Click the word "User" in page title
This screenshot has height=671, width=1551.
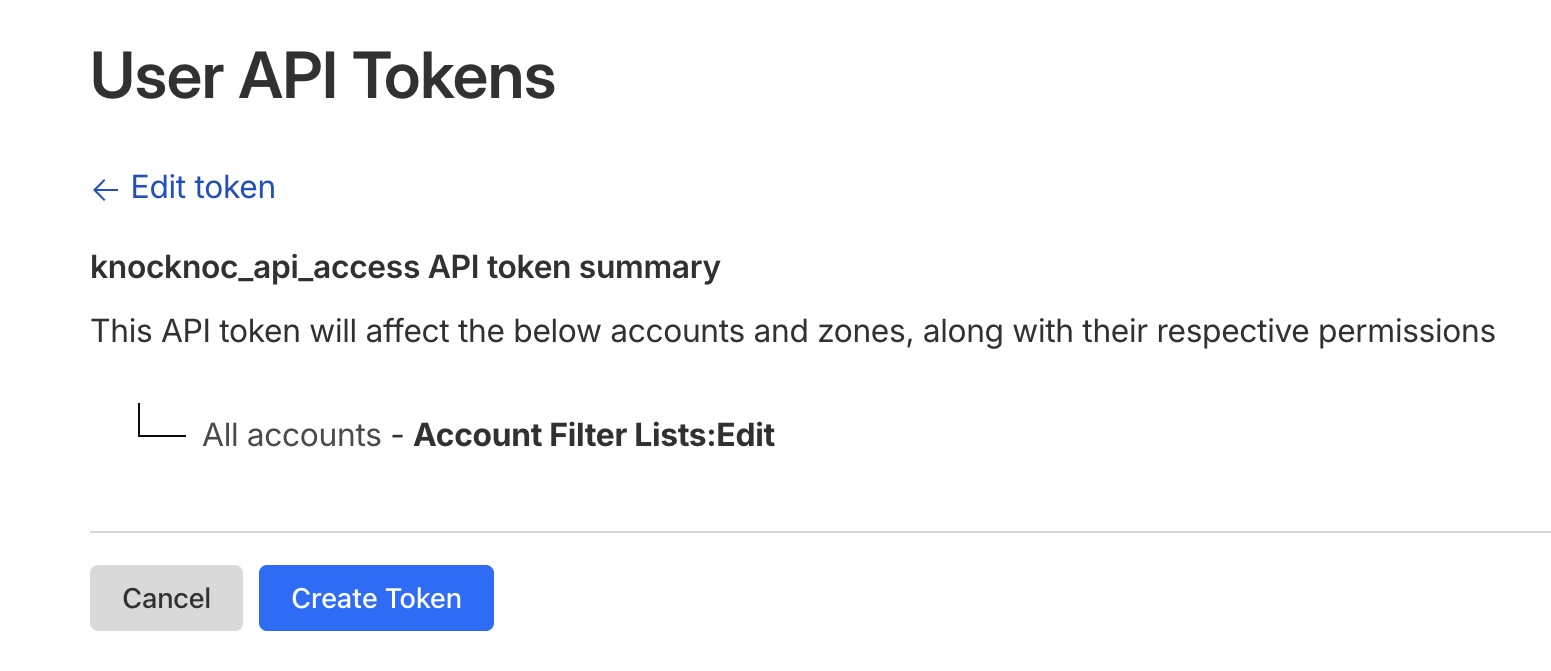pyautogui.click(x=155, y=77)
